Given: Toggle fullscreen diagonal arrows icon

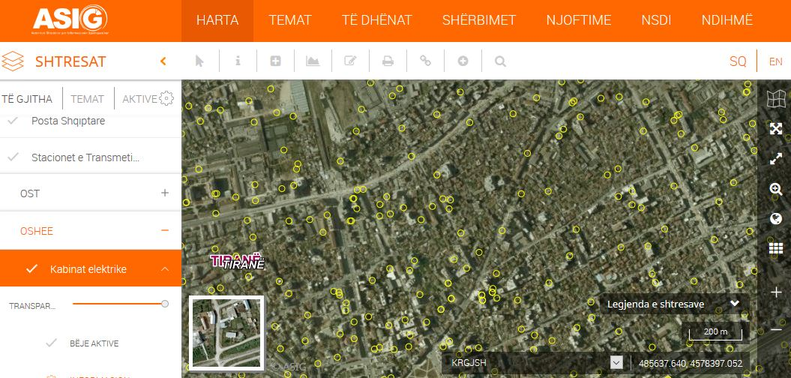Looking at the screenshot, I should 776,159.
